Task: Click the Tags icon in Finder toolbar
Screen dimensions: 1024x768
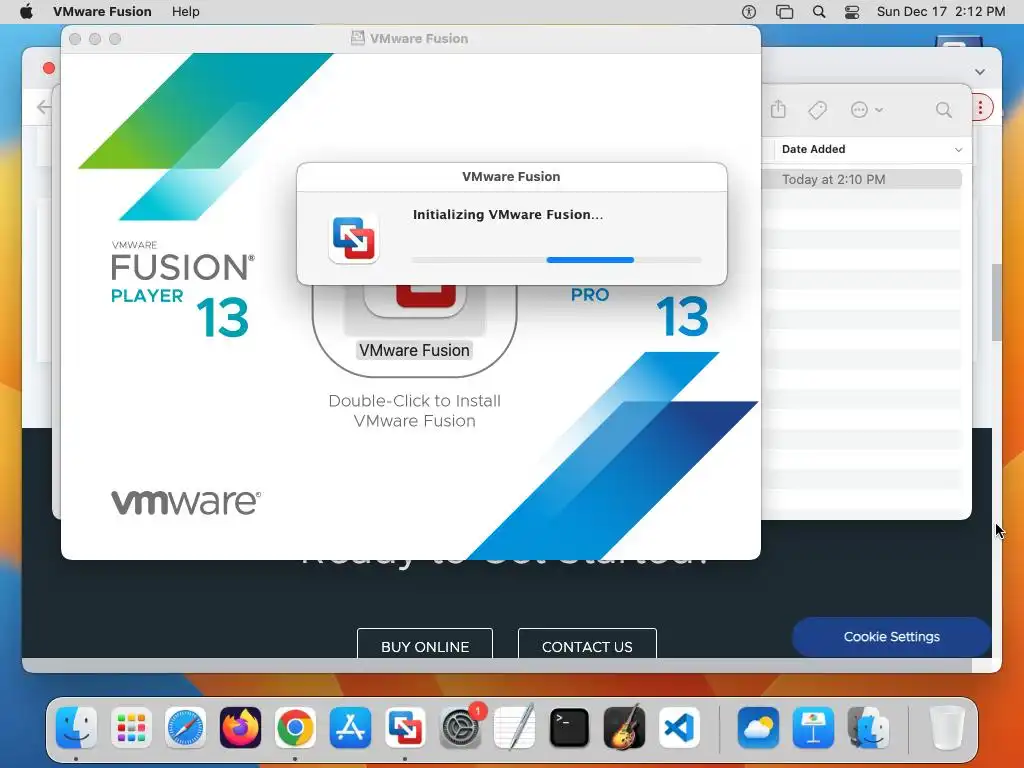Action: (x=817, y=110)
